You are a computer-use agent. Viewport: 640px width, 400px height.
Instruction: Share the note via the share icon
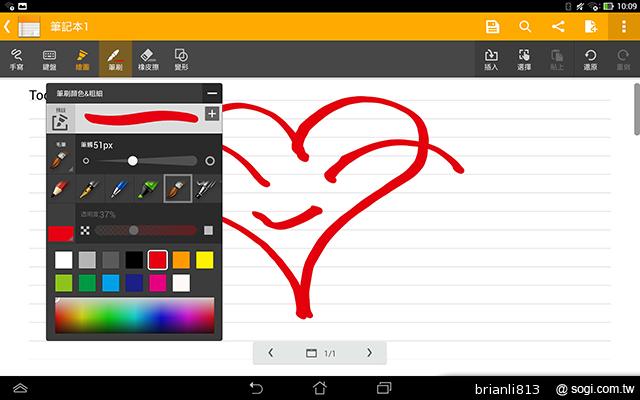click(x=558, y=26)
